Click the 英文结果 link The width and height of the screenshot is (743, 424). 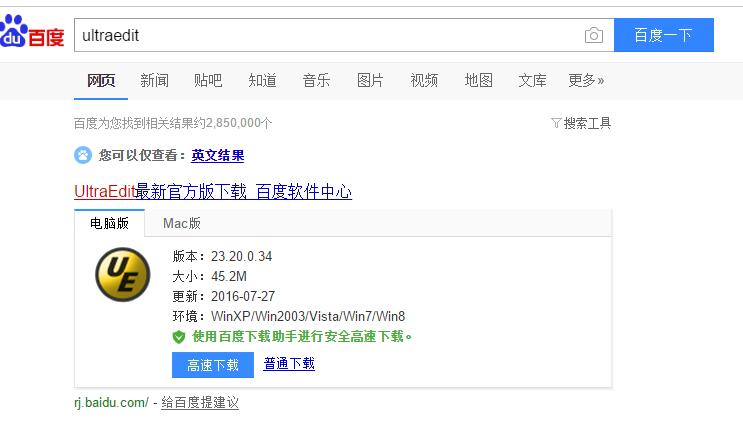point(217,155)
